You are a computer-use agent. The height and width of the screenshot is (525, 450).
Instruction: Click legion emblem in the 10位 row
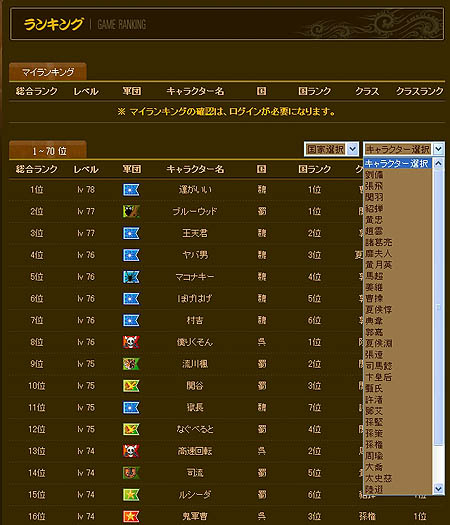point(131,386)
